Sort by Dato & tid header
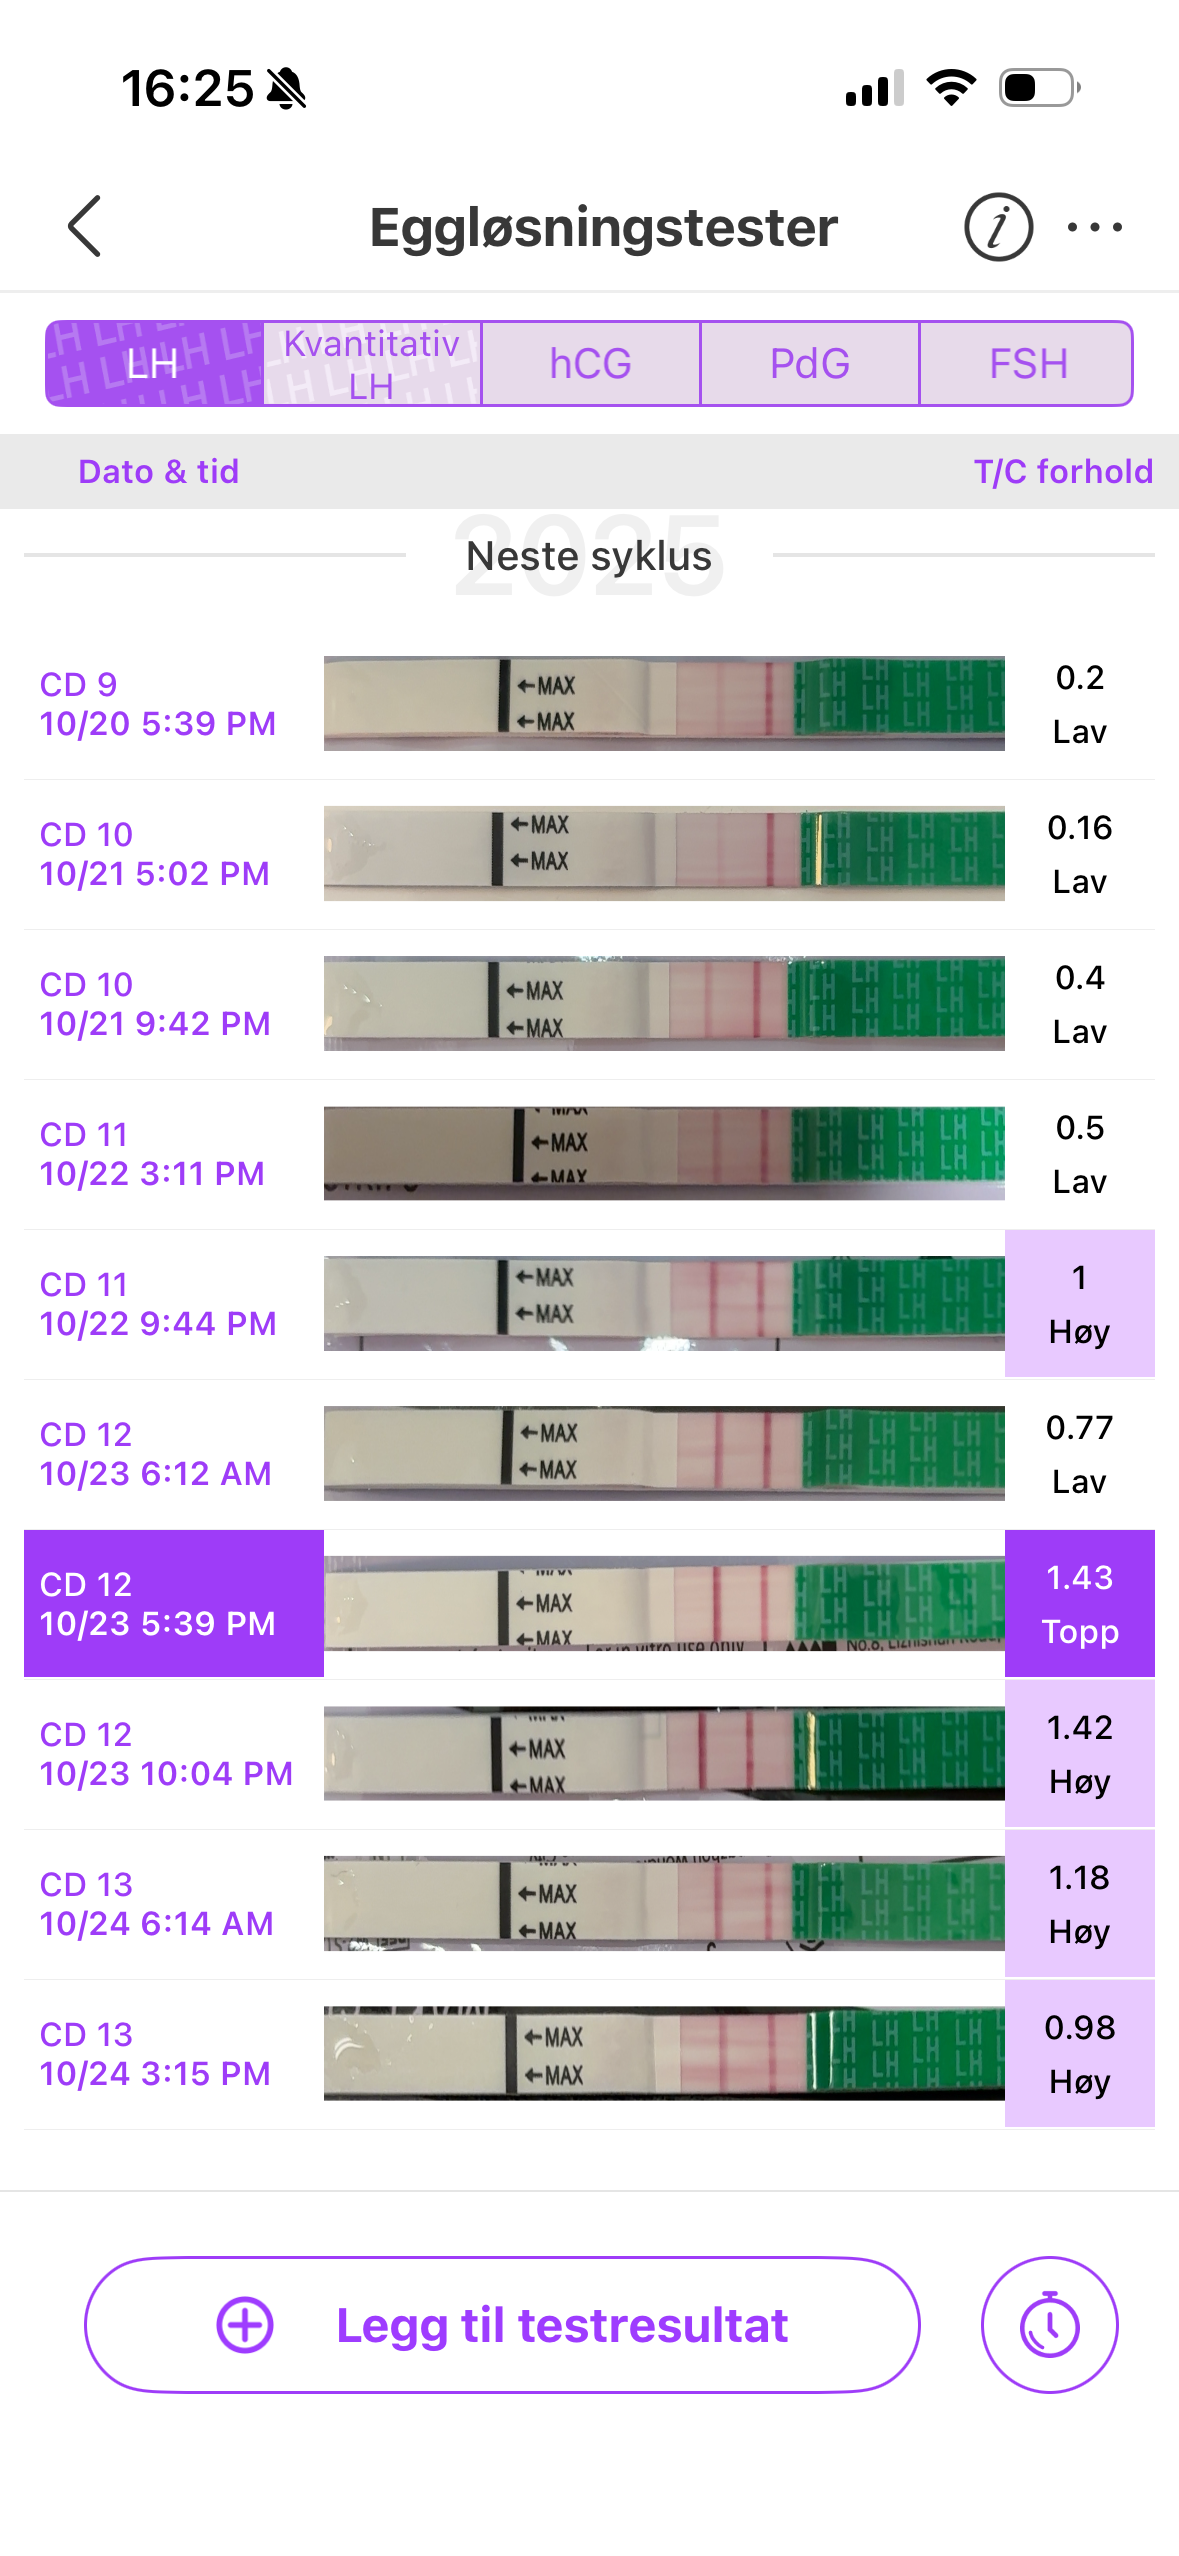This screenshot has height=2556, width=1179. 159,471
